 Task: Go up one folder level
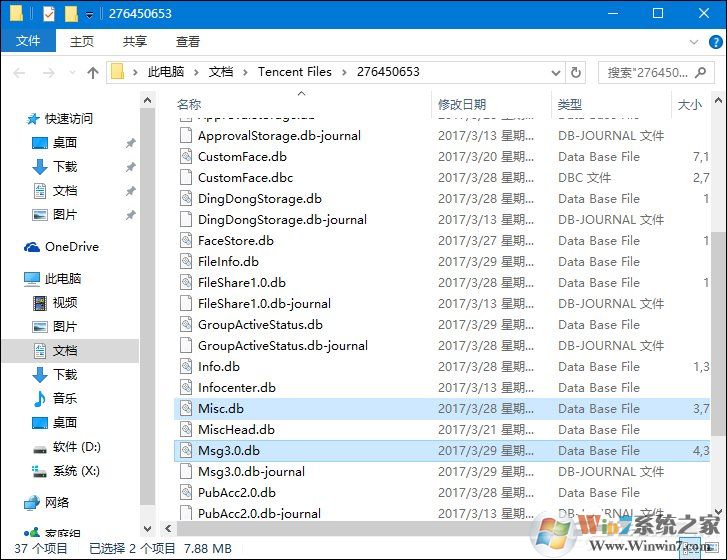(x=93, y=73)
